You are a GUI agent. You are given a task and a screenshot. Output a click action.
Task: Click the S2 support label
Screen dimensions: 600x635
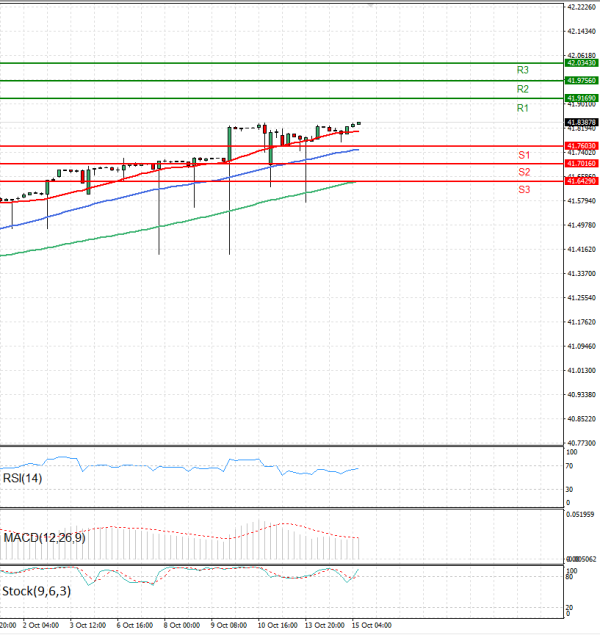[523, 172]
